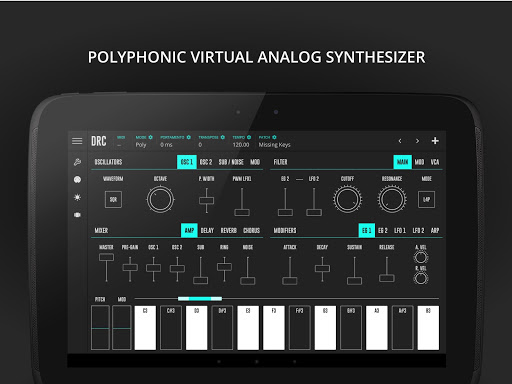Switch to the REVERB mixer tab
The height and width of the screenshot is (384, 512).
coord(229,230)
